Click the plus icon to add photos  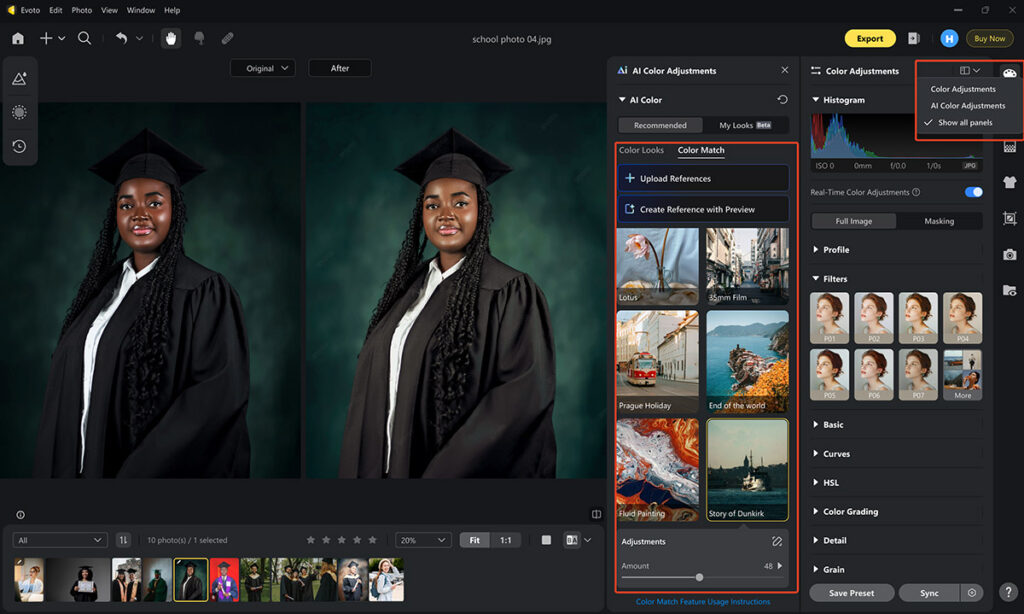click(x=46, y=39)
